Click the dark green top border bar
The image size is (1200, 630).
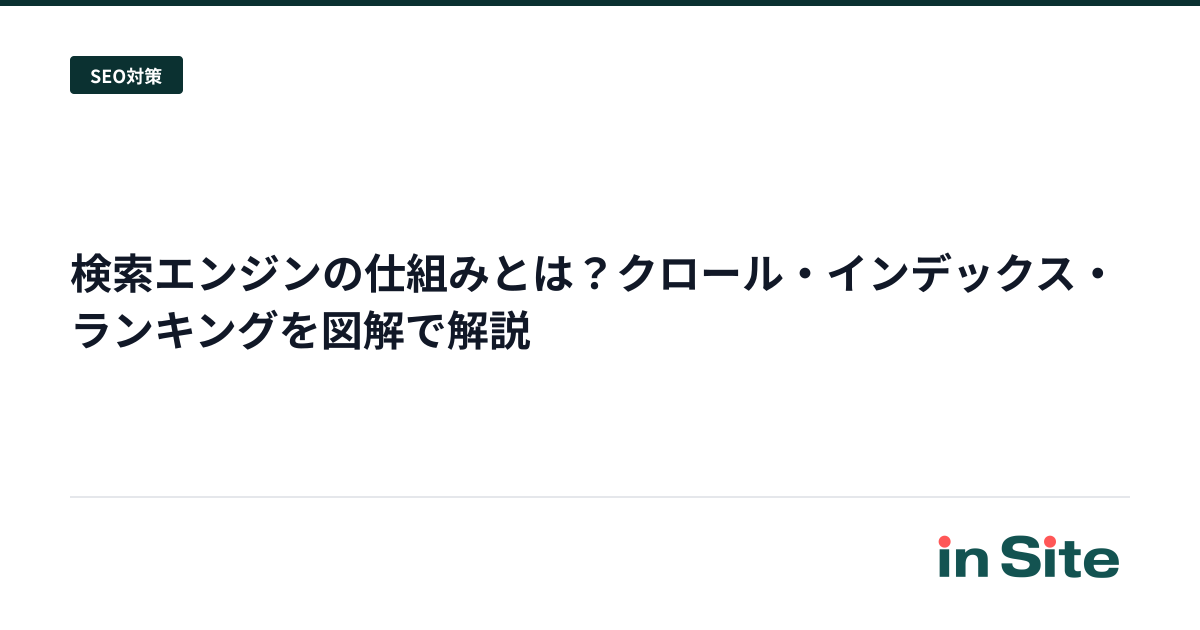click(x=600, y=3)
